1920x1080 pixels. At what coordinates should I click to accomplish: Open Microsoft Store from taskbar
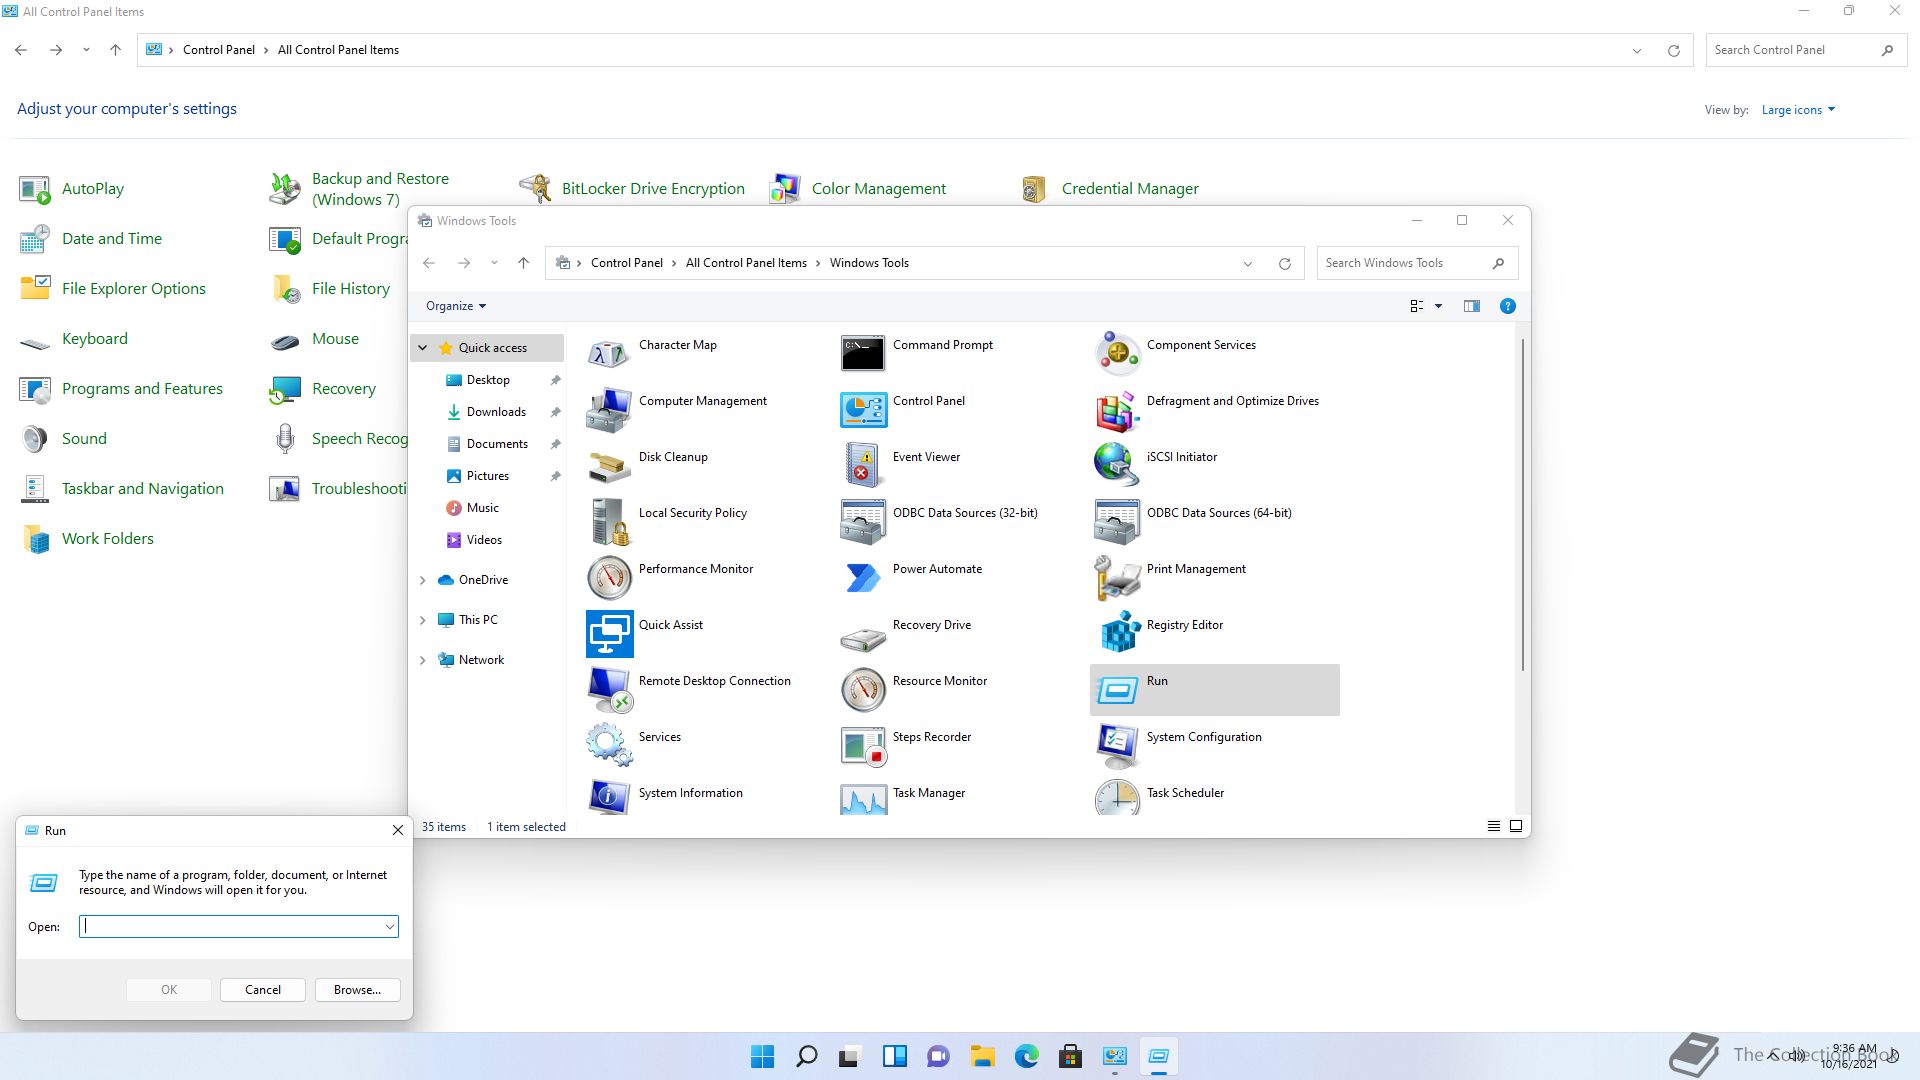pyautogui.click(x=1070, y=1057)
